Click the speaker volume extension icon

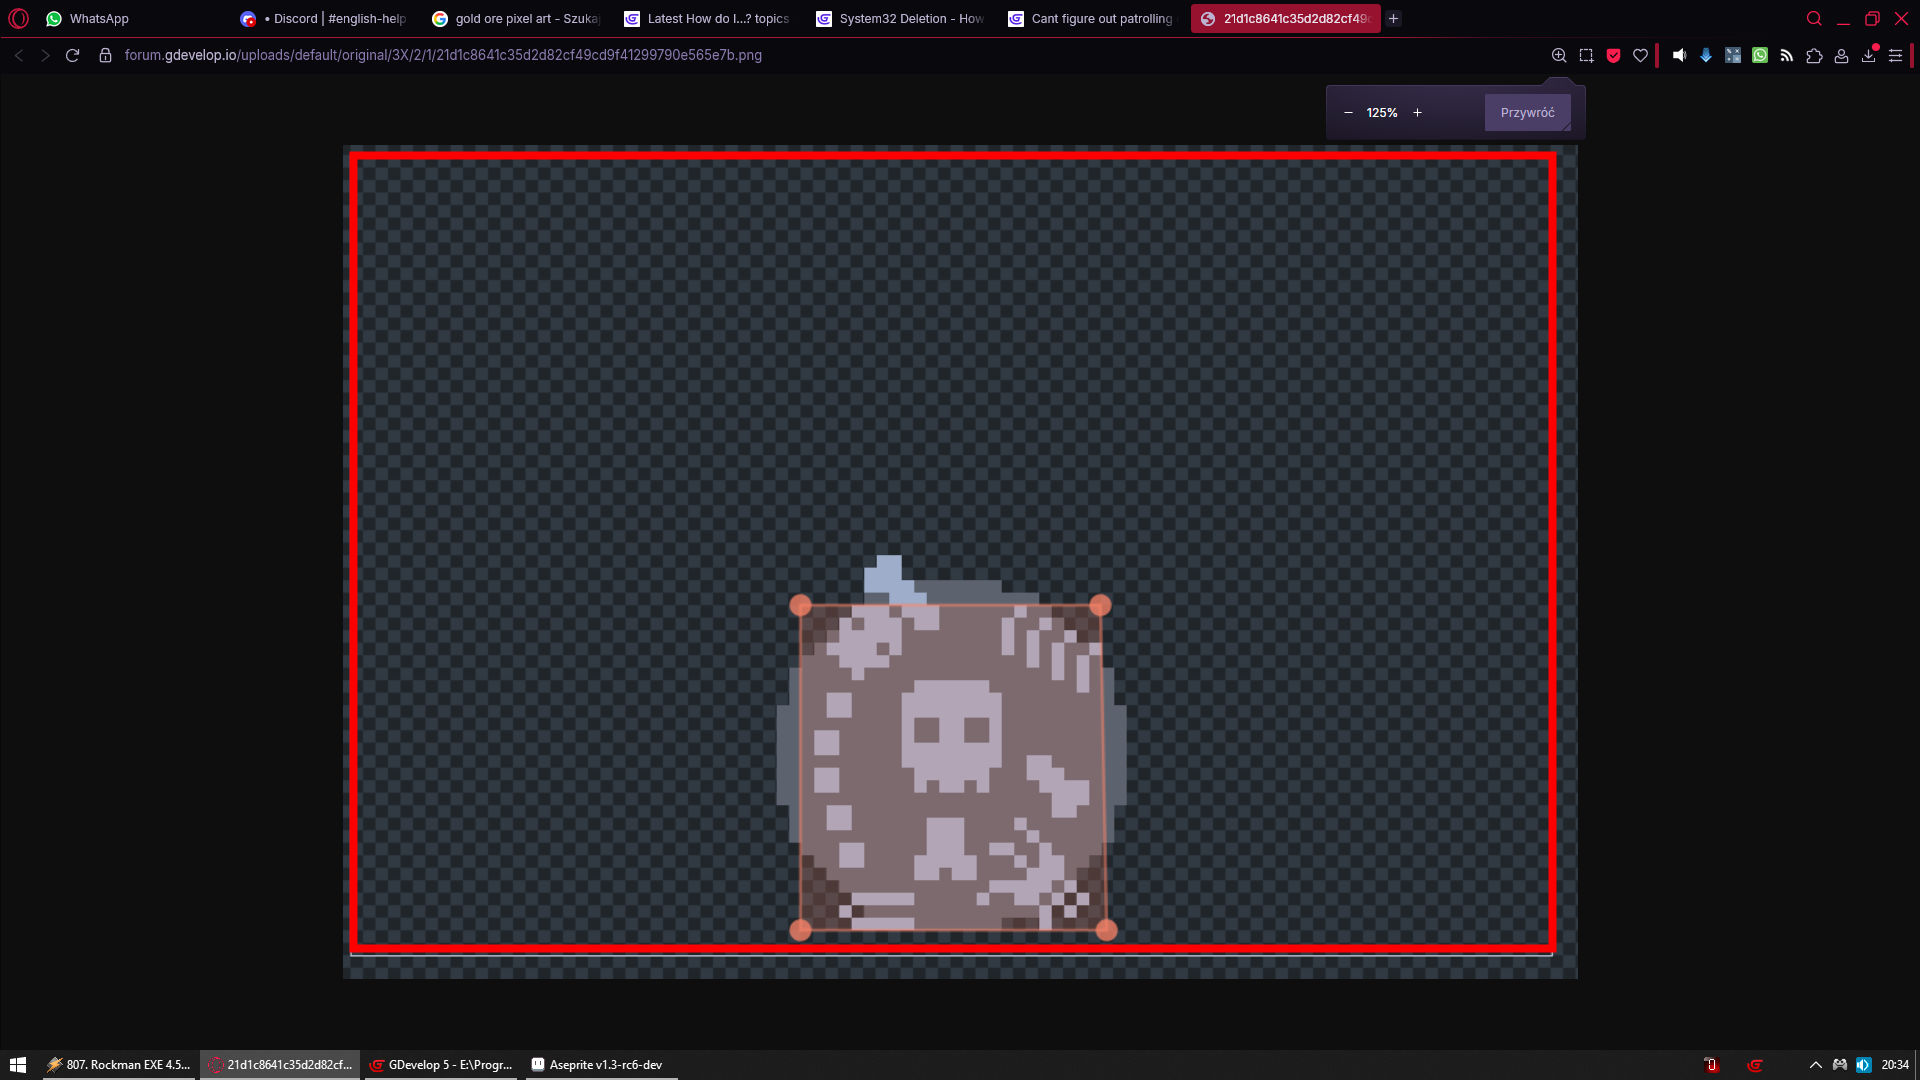click(x=1679, y=55)
